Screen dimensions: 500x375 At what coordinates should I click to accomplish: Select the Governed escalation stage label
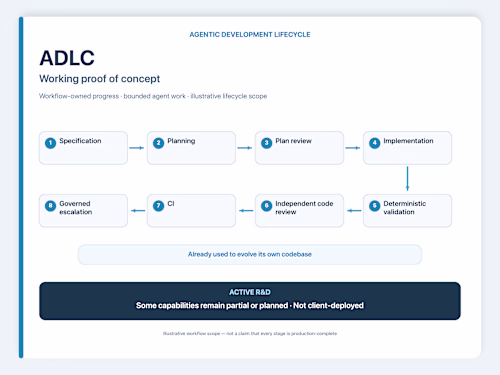(76, 208)
